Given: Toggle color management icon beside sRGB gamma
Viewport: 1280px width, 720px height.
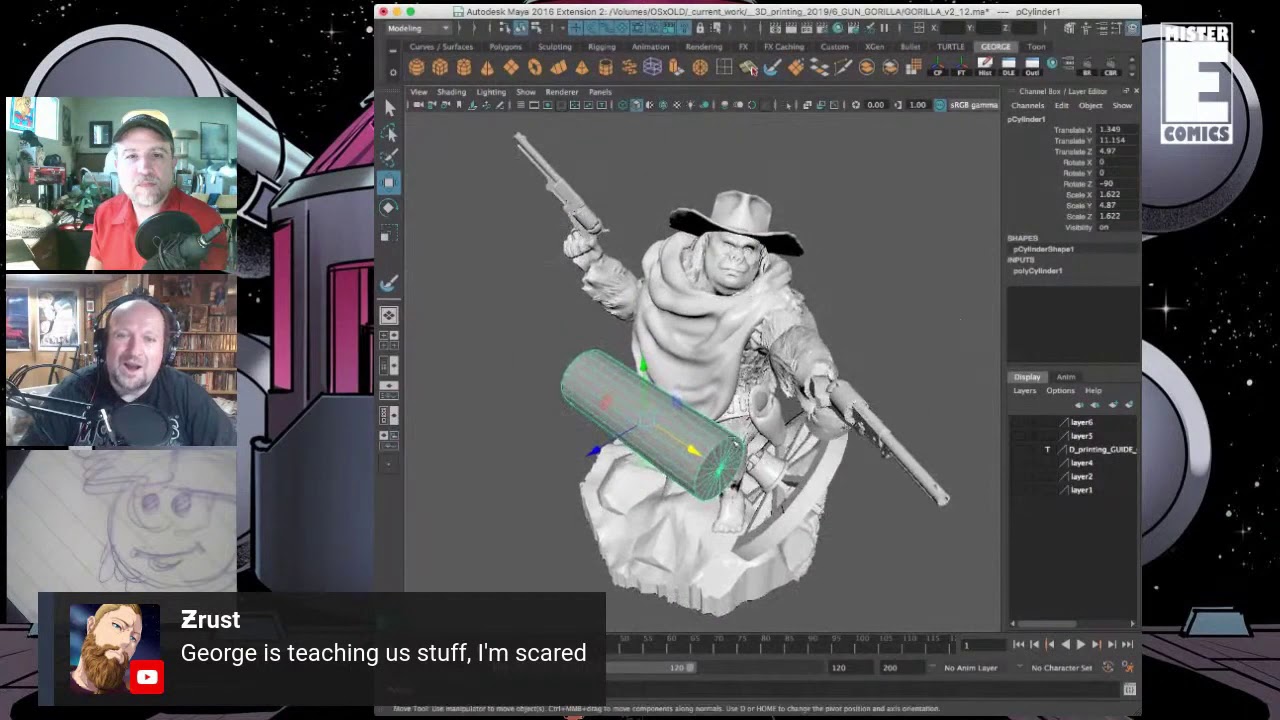Looking at the screenshot, I should click(940, 105).
